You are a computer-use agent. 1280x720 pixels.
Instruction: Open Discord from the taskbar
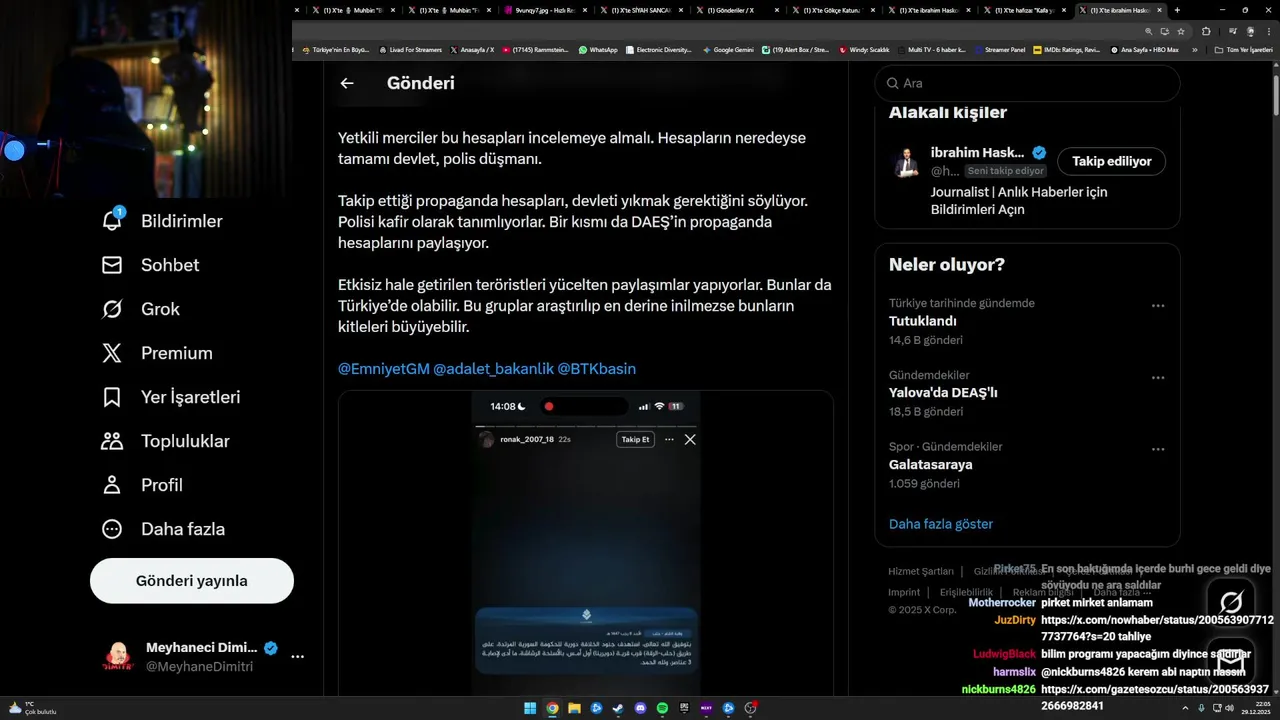point(640,708)
